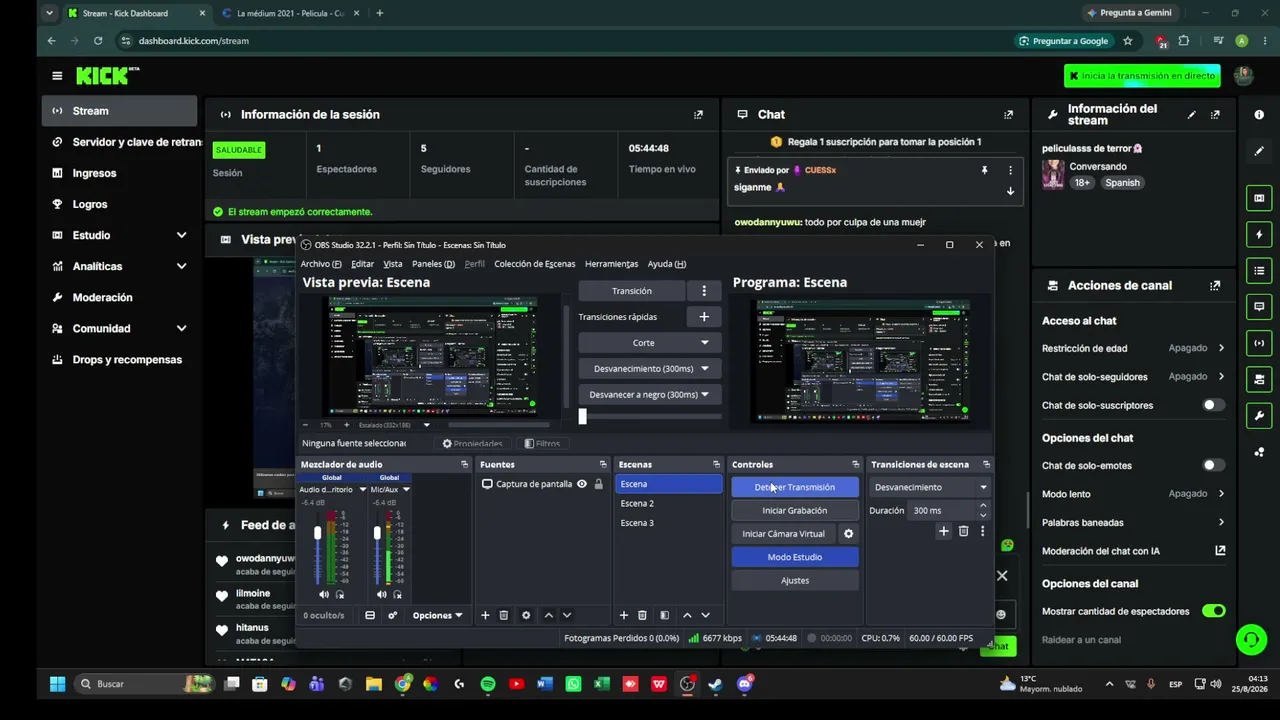
Task: Click the pin icon on the pinned message
Action: 984,171
